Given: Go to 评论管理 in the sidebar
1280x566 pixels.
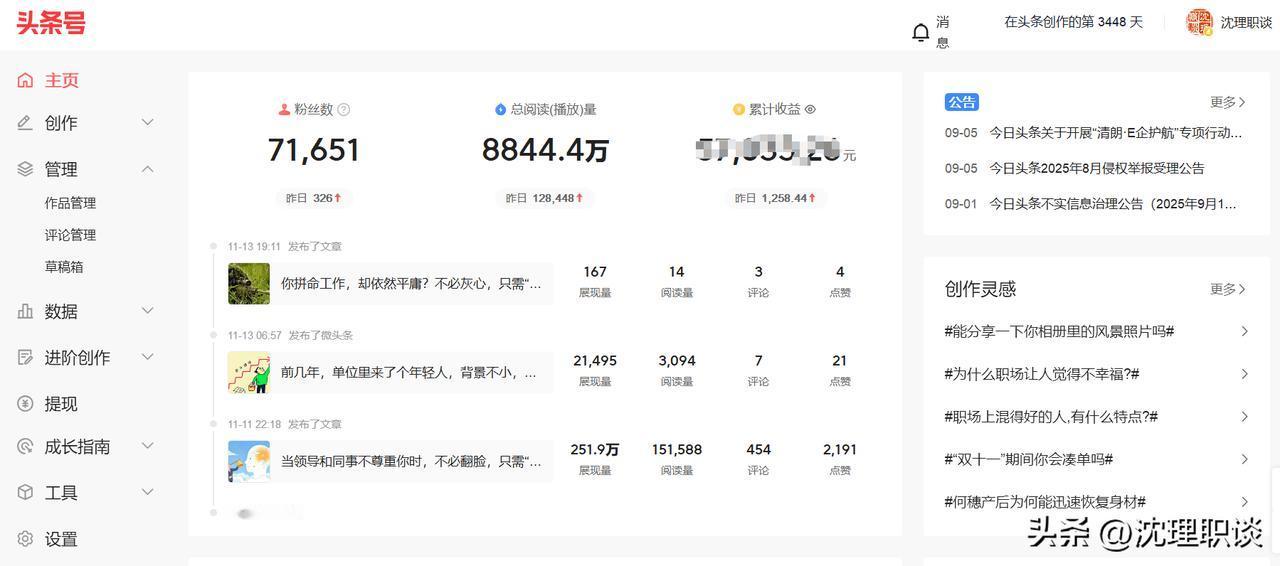Looking at the screenshot, I should pos(70,235).
